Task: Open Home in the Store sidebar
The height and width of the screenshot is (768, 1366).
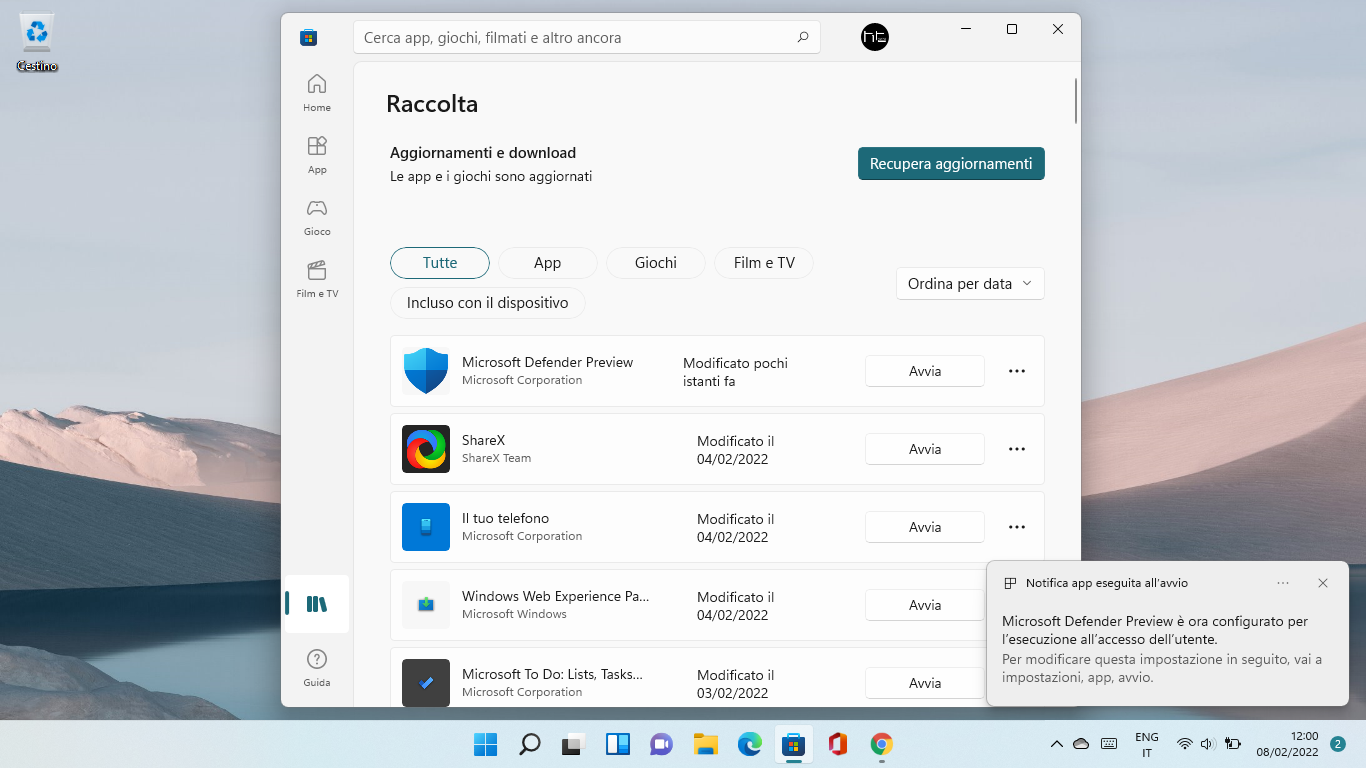Action: (317, 92)
